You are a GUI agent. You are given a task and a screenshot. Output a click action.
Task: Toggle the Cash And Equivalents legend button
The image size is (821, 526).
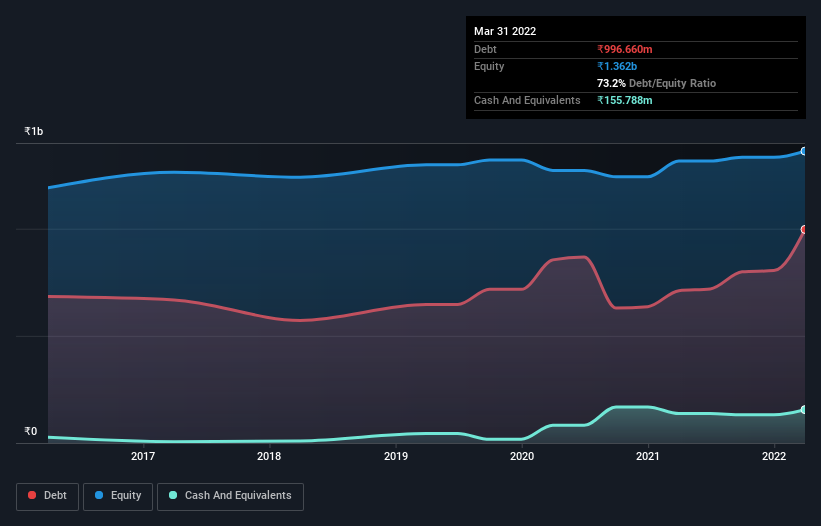point(230,496)
